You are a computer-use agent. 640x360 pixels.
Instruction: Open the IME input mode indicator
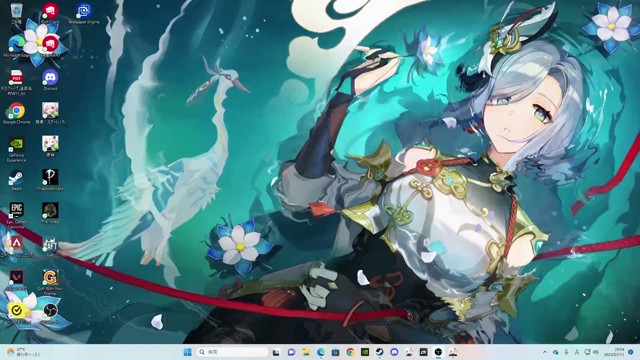577,352
